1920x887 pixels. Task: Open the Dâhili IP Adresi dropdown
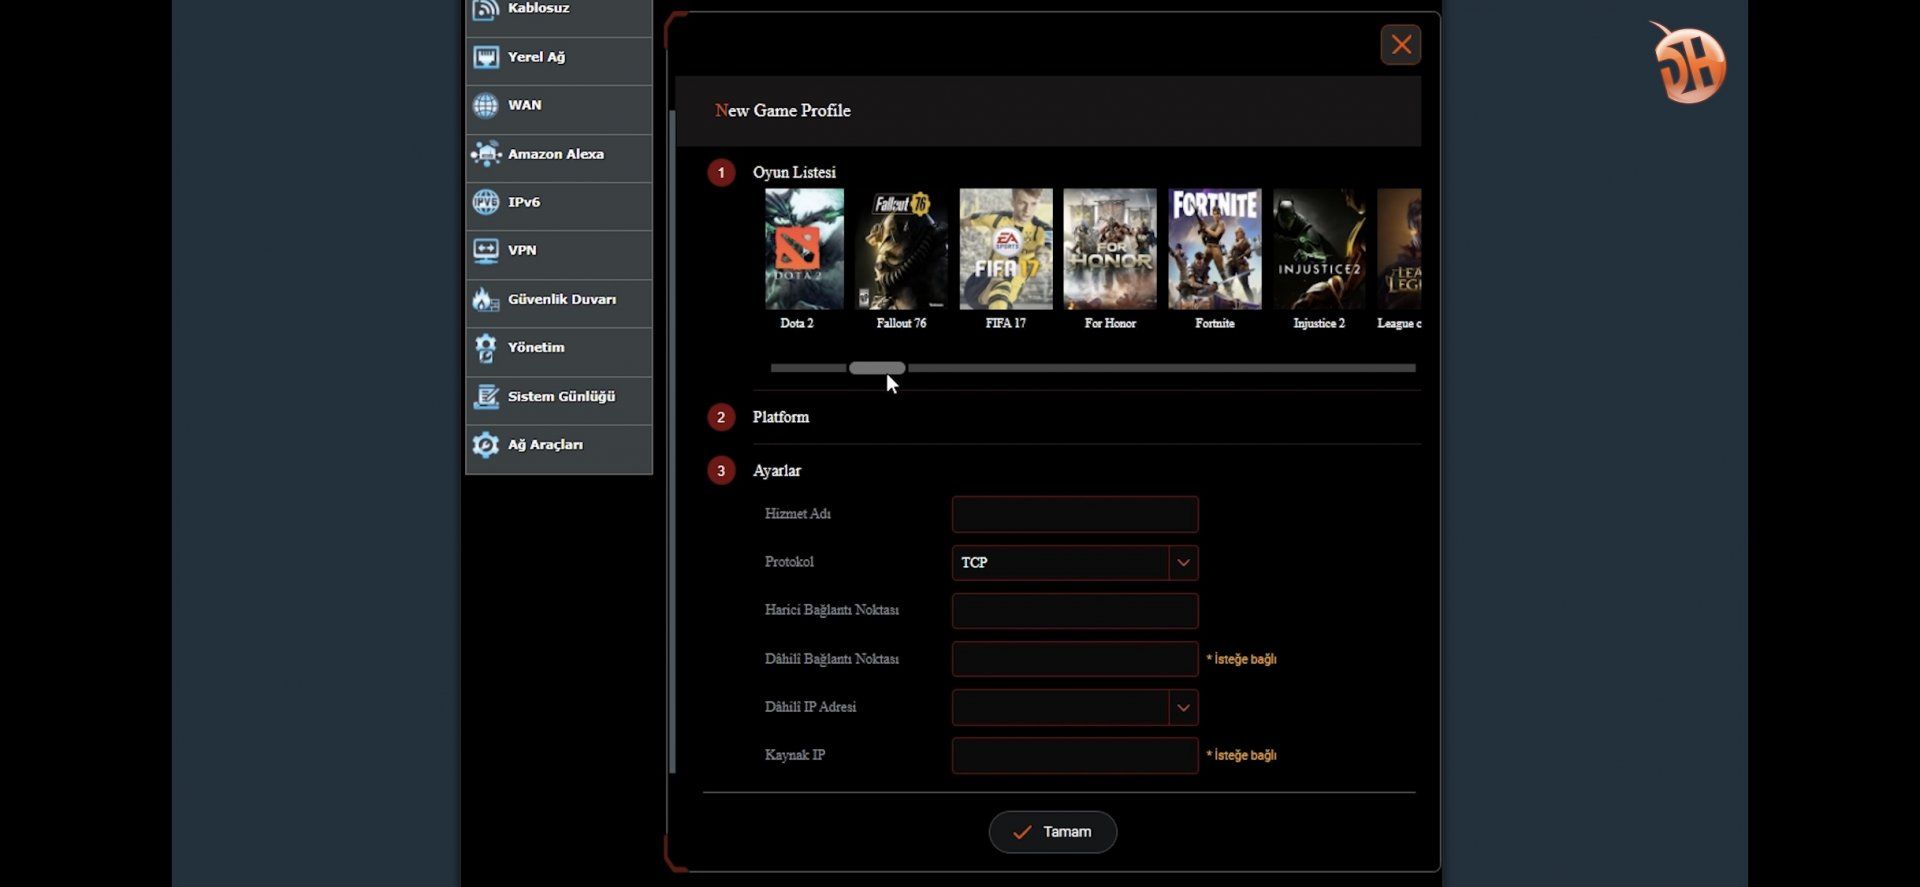point(1075,708)
